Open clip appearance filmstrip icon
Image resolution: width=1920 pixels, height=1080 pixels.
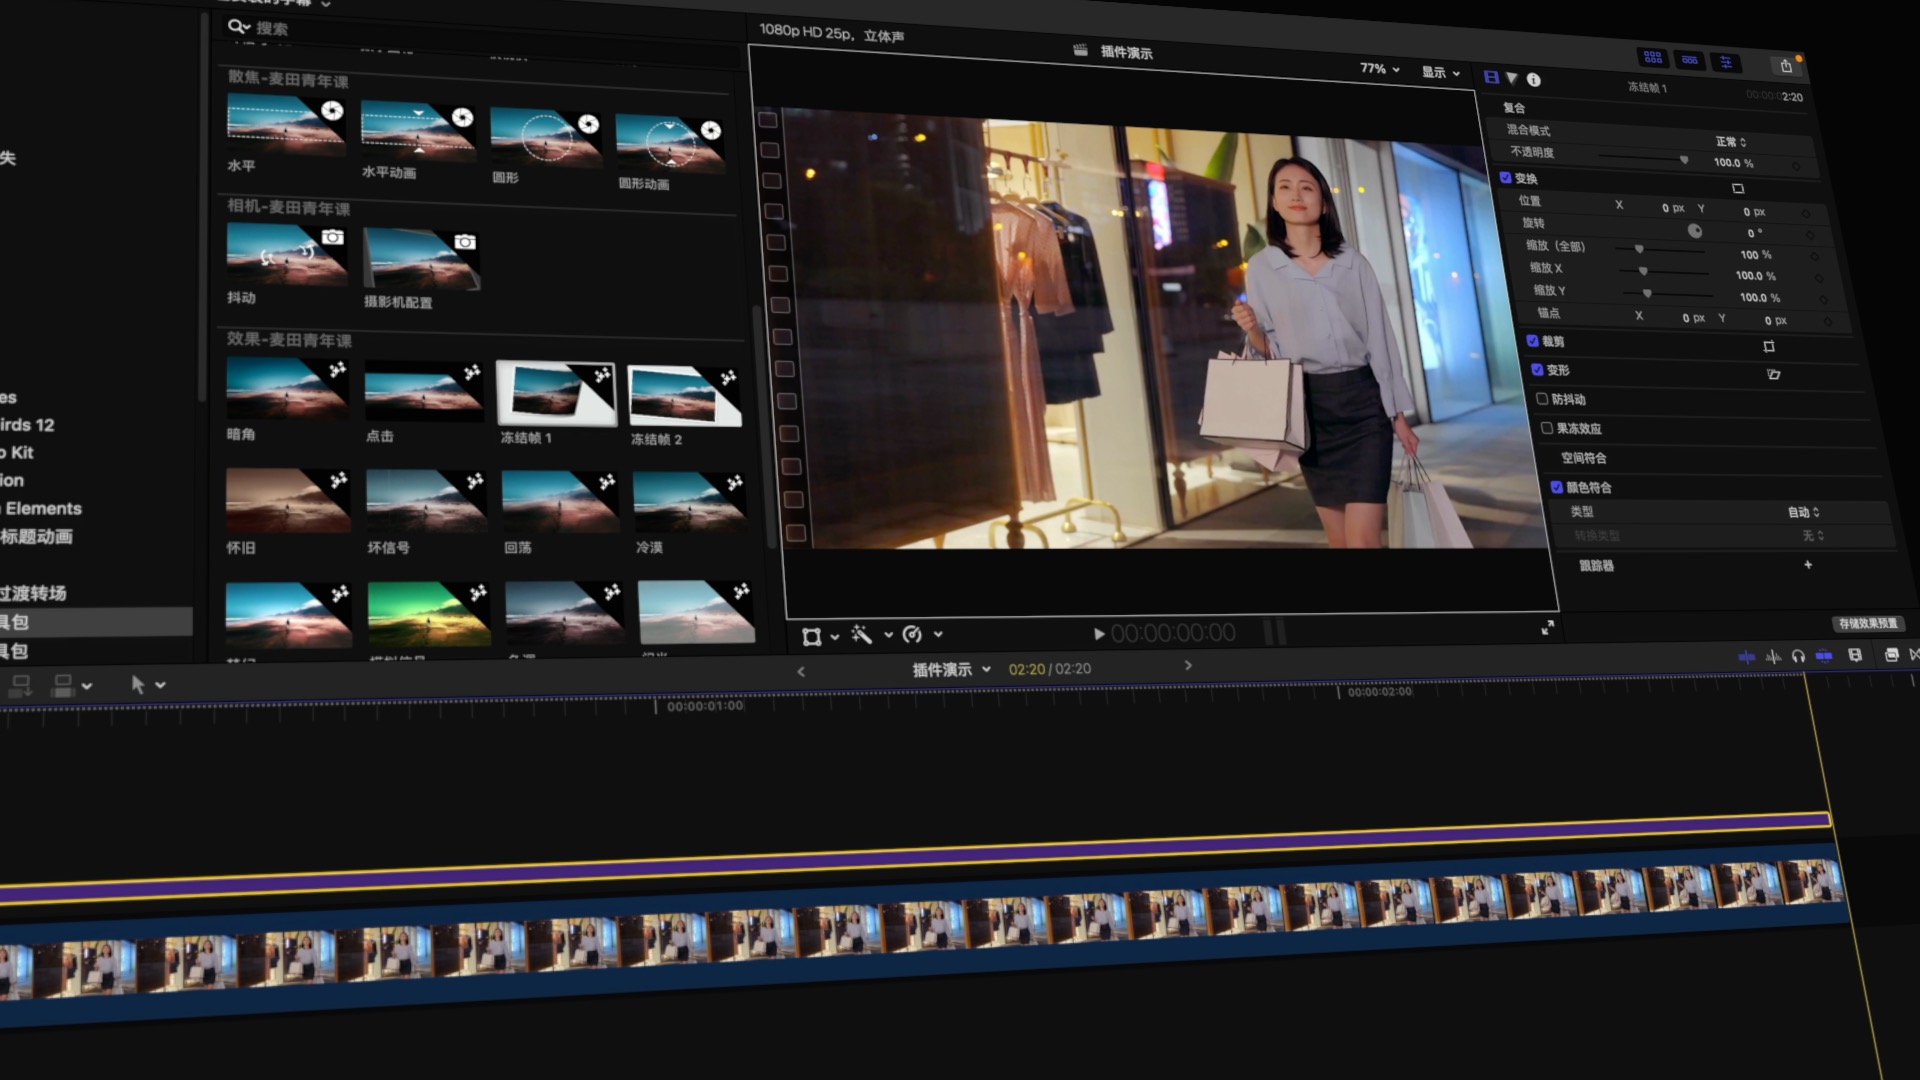(x=1855, y=655)
